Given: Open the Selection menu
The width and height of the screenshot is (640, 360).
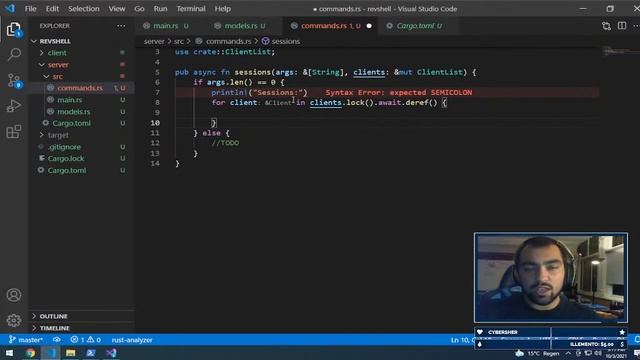Looking at the screenshot, I should tap(84, 9).
